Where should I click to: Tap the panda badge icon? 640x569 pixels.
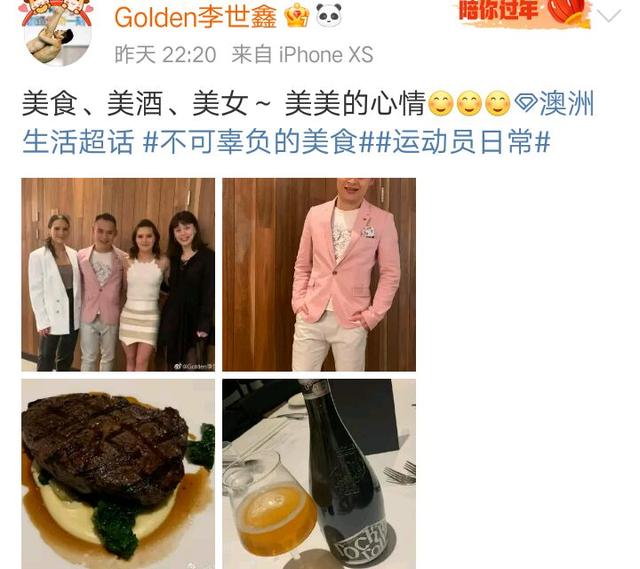(329, 15)
